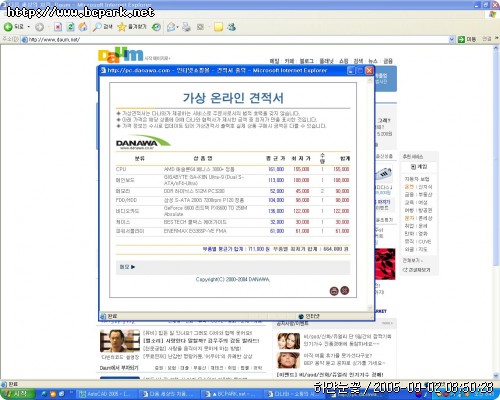Open the 블로그 link in Daum top menu
This screenshot has height=400, width=500.
point(306,61)
